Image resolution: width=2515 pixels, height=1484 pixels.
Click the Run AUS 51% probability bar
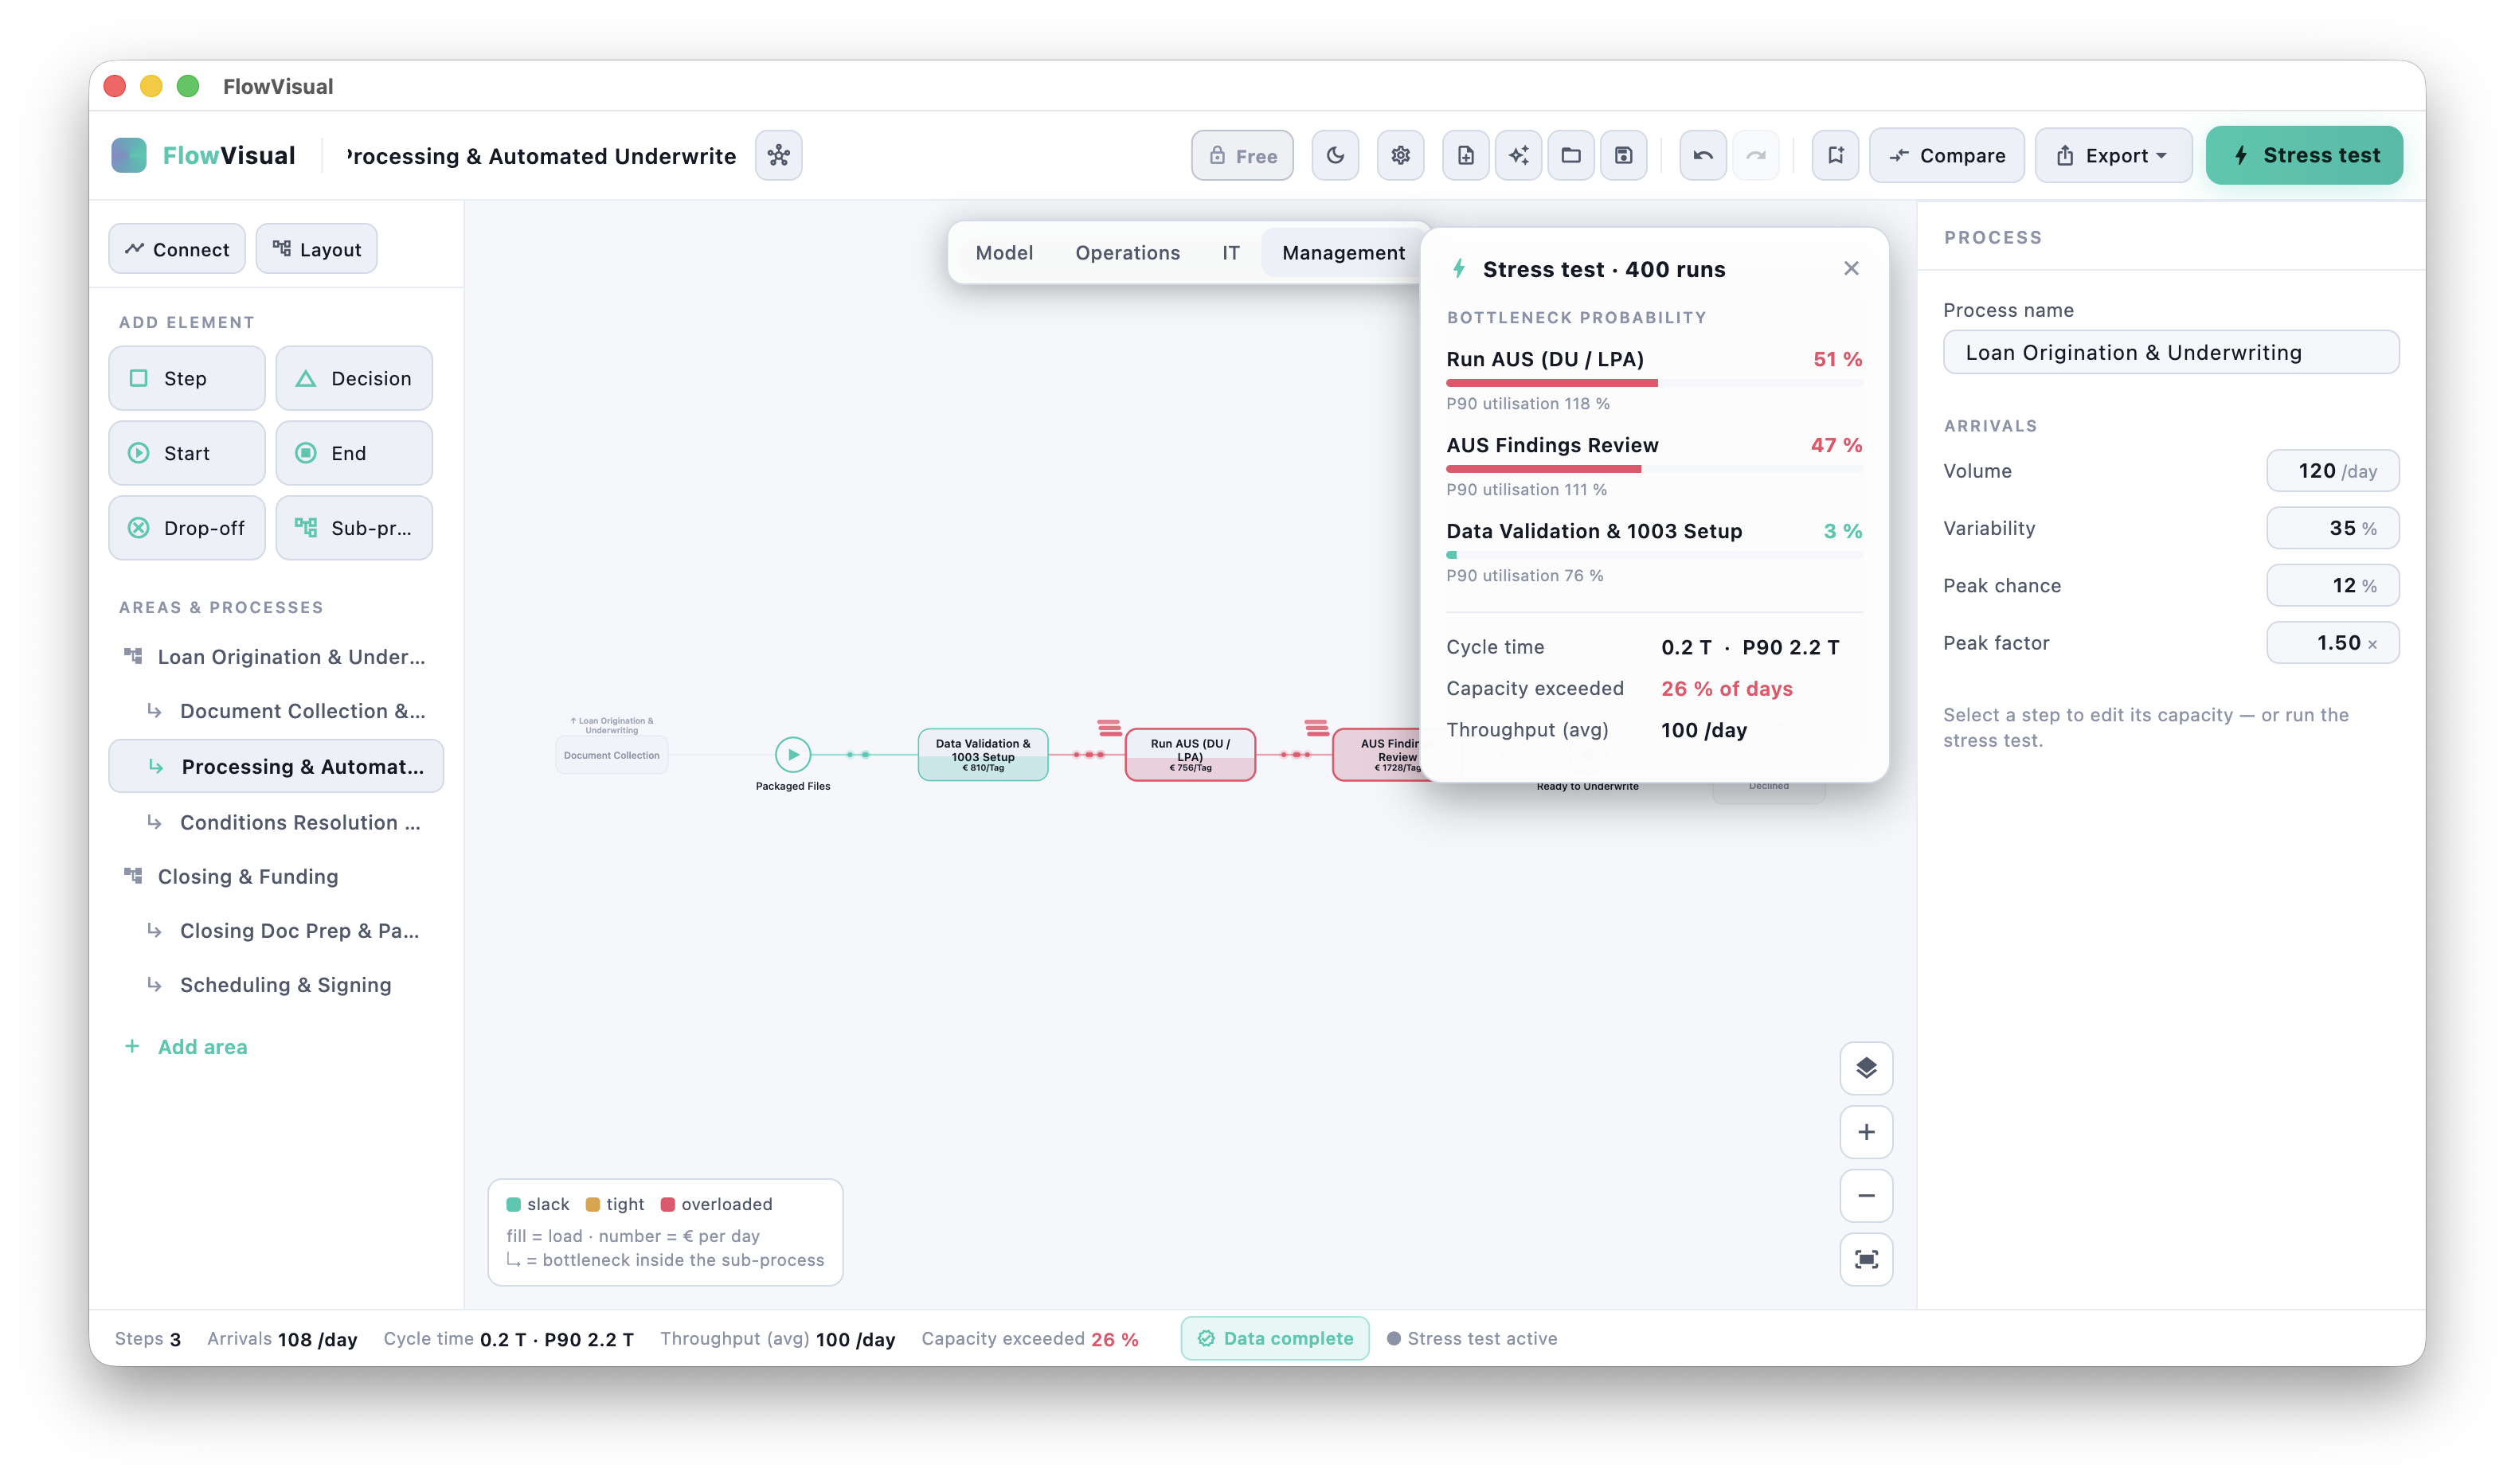(x=1654, y=383)
